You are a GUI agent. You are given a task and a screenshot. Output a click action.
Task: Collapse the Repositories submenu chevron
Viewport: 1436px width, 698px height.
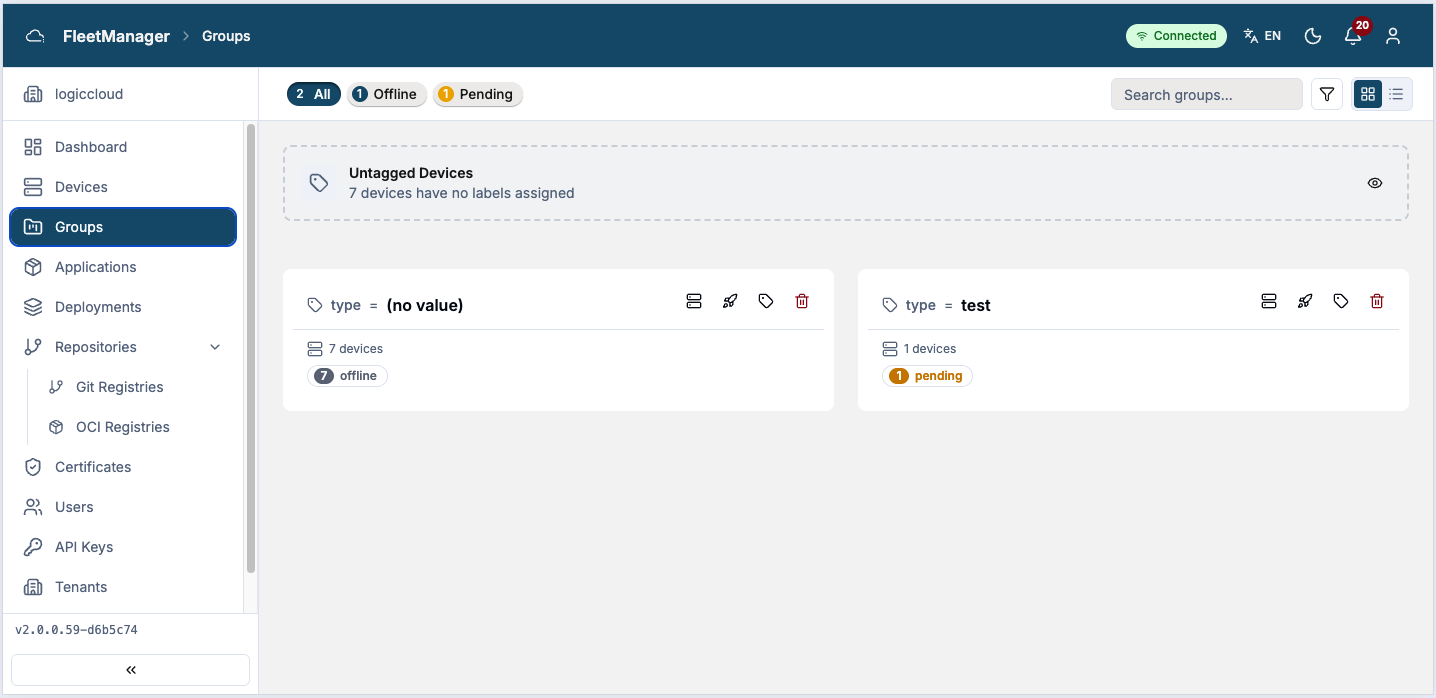[x=215, y=347]
